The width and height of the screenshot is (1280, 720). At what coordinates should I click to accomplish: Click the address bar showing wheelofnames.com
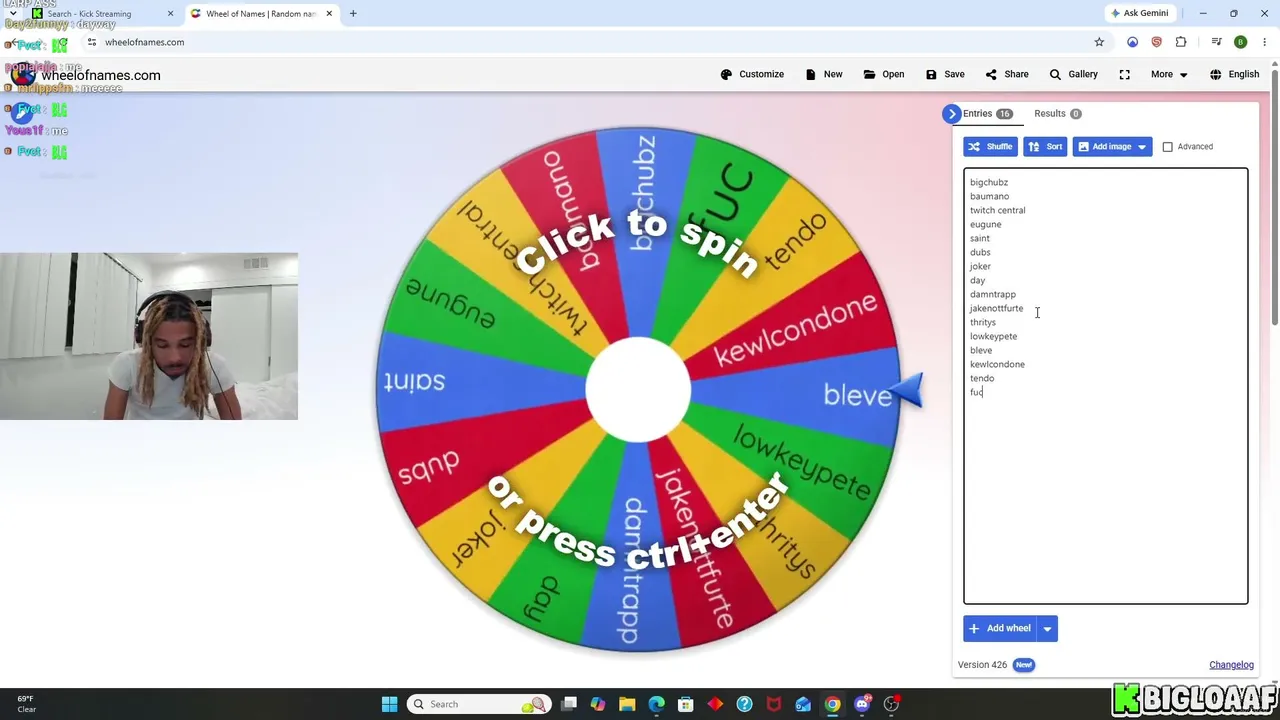point(590,42)
